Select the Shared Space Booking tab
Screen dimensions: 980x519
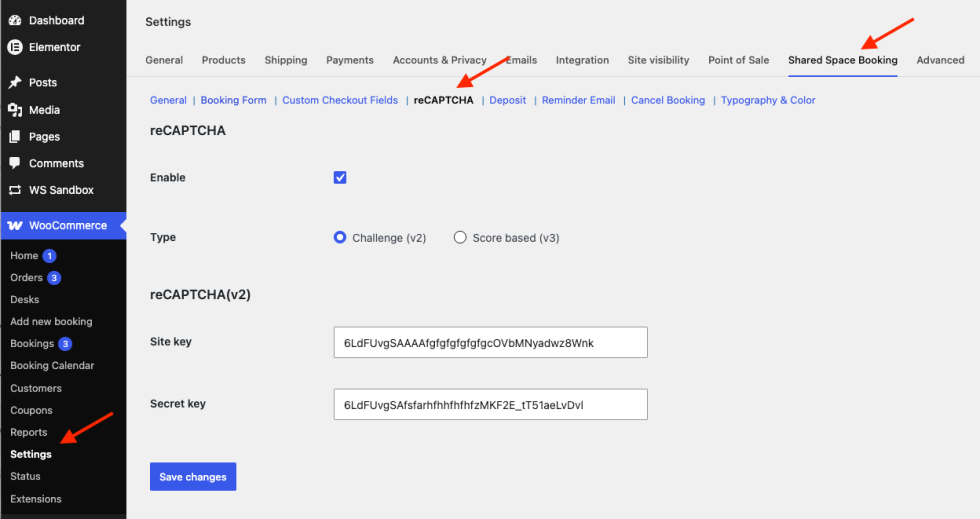coord(842,60)
